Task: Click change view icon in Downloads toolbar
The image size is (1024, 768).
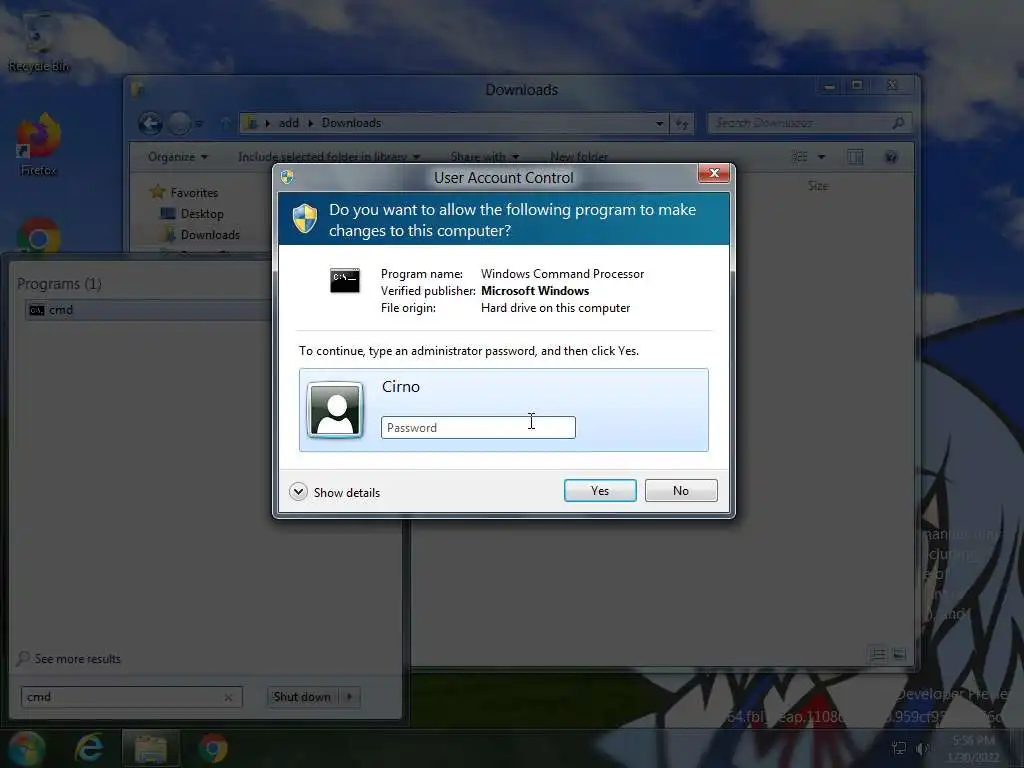Action: [x=800, y=157]
